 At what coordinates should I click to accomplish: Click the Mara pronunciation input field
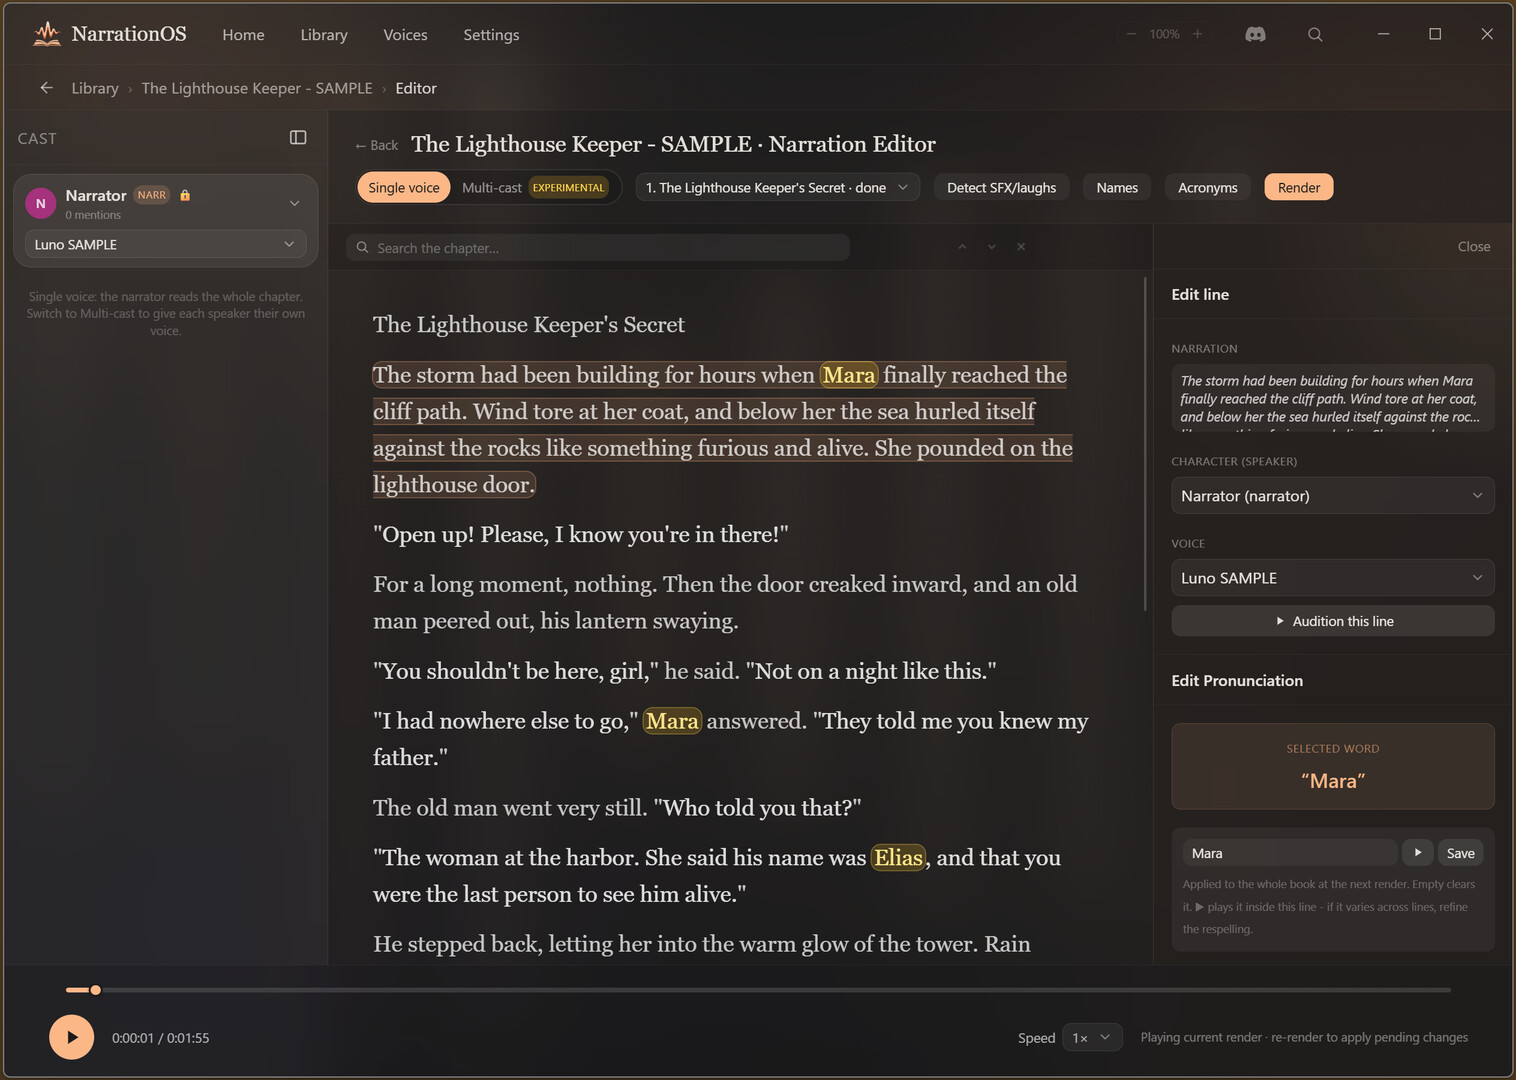1289,853
